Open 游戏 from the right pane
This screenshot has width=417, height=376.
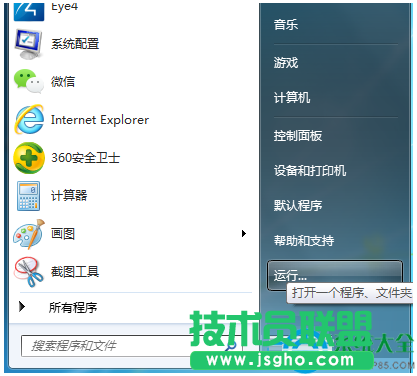(286, 62)
